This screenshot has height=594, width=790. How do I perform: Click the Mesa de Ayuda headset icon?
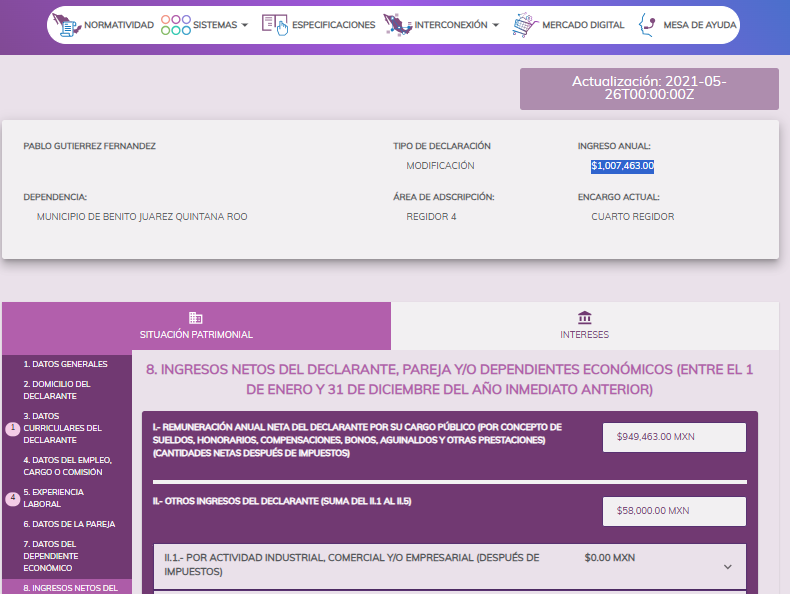coord(647,25)
